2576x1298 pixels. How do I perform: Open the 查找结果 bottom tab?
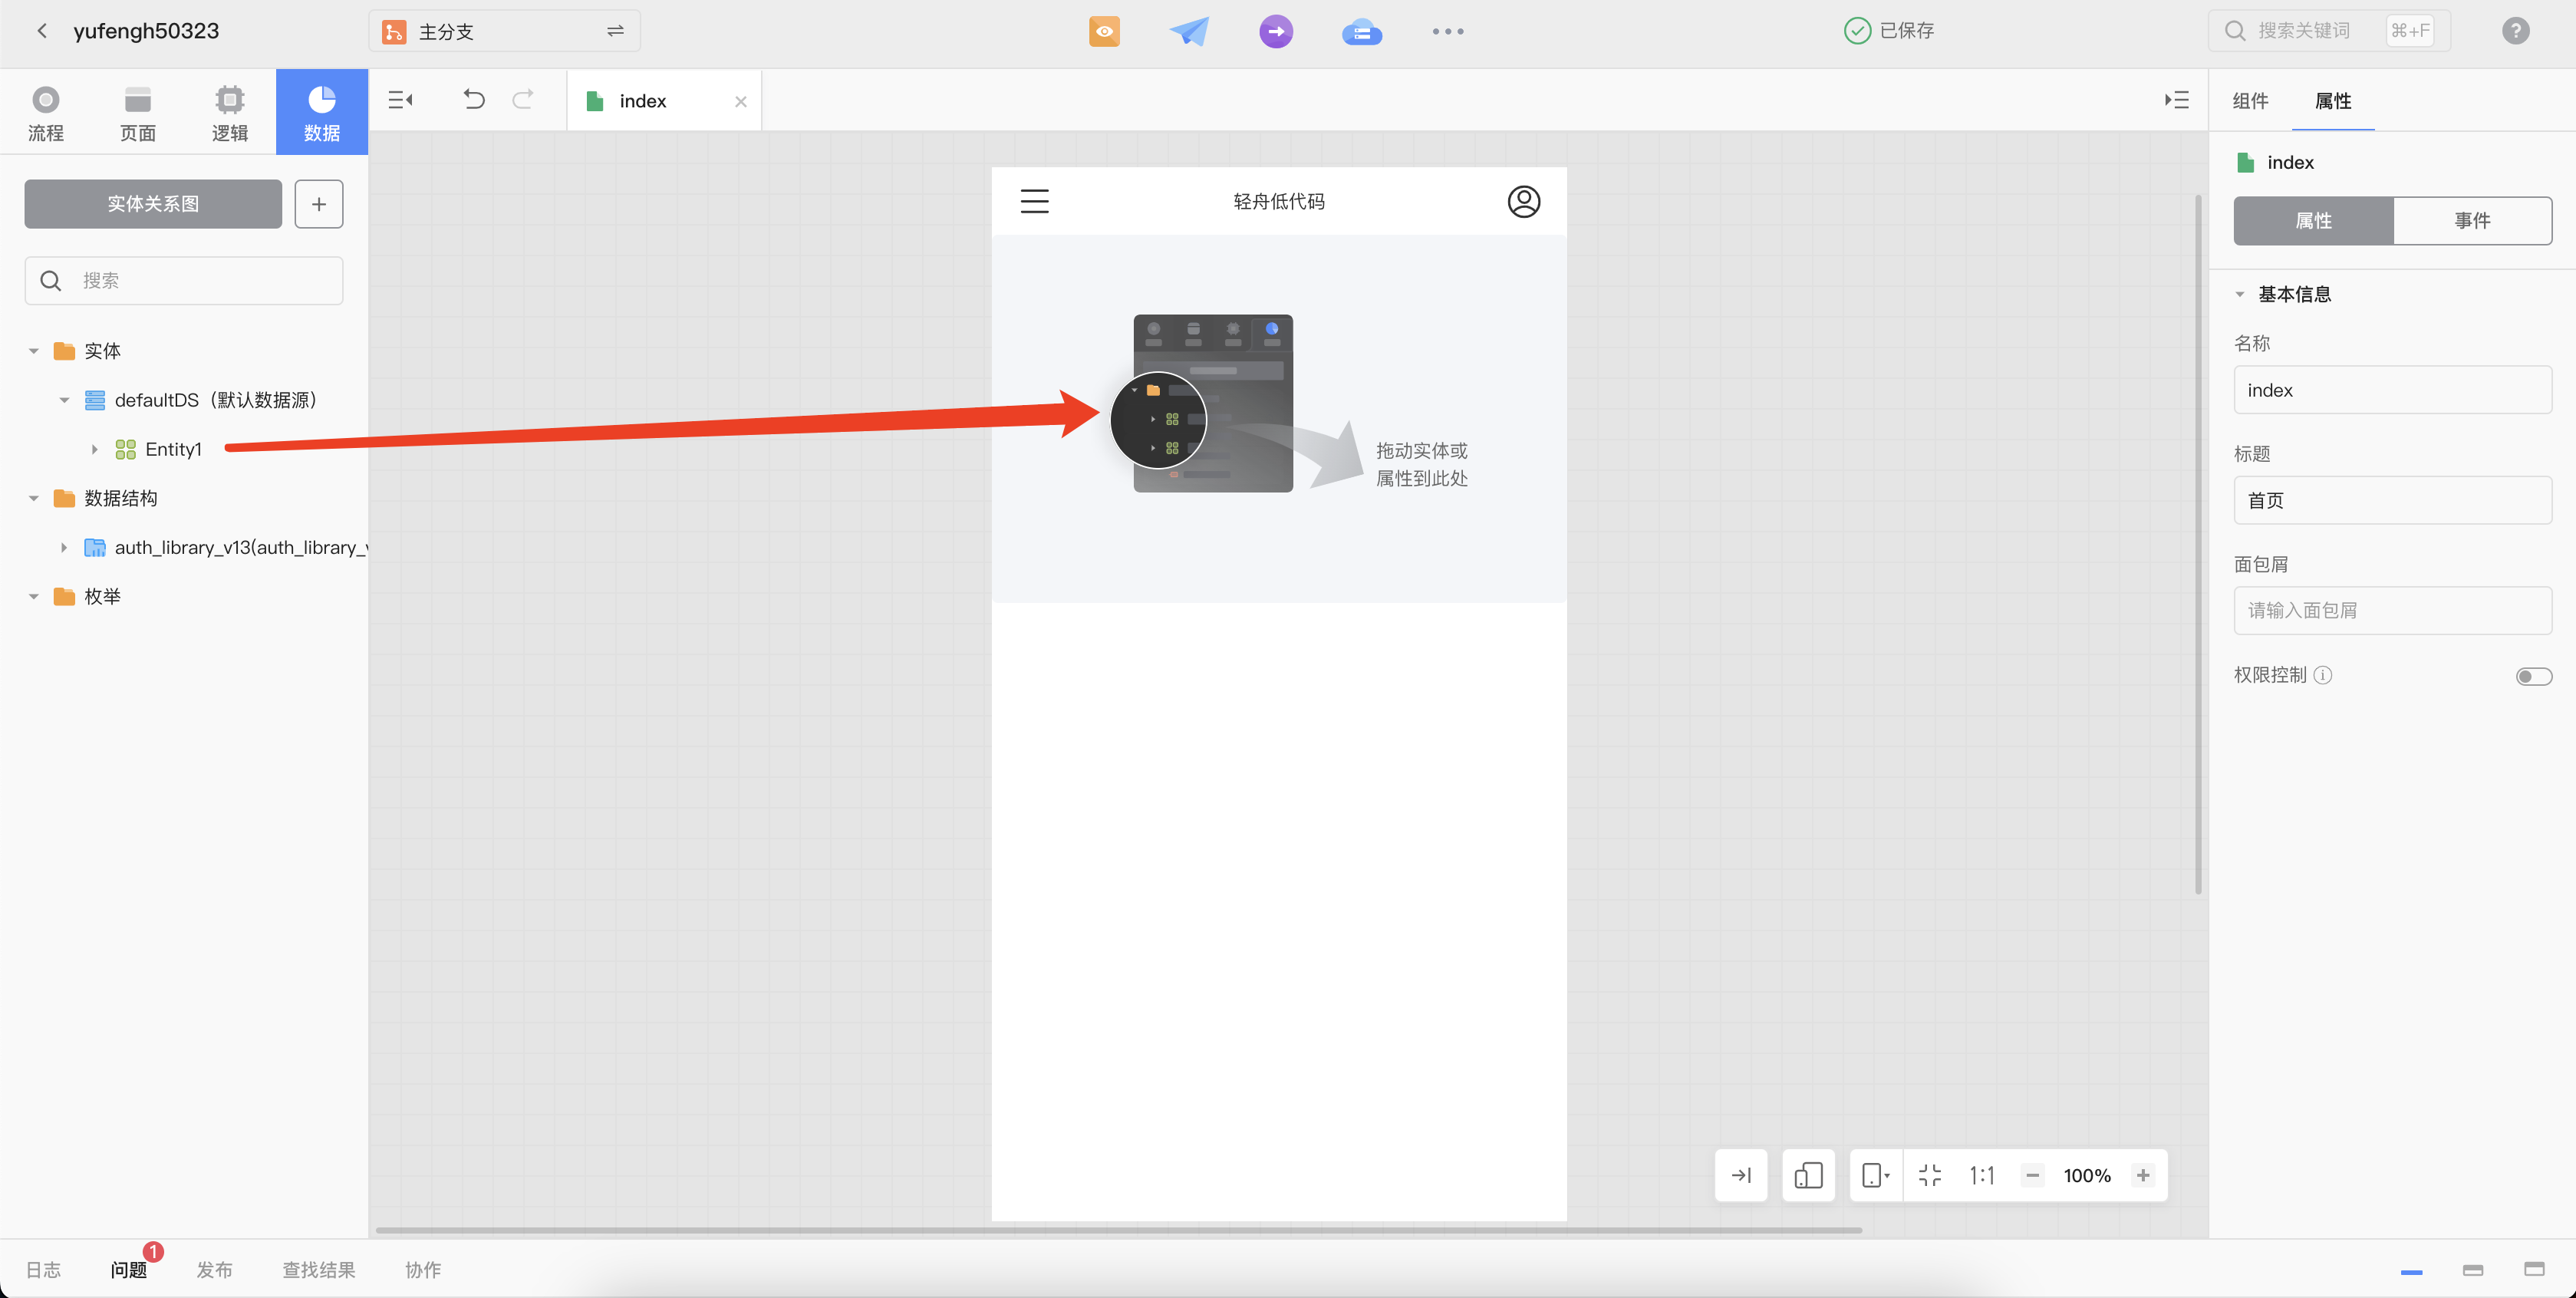click(319, 1269)
